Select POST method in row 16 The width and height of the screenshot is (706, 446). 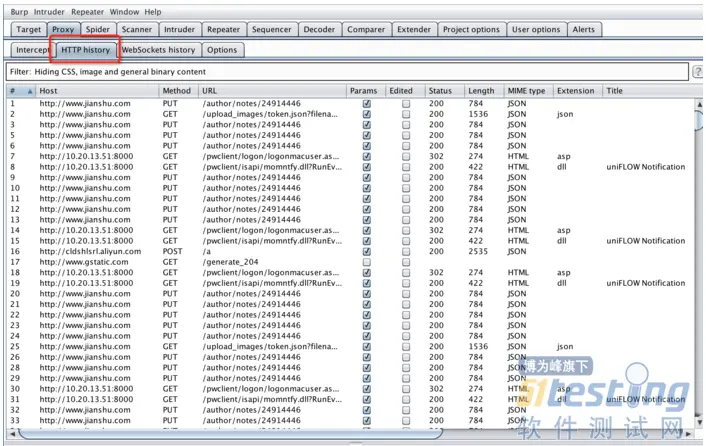[172, 251]
